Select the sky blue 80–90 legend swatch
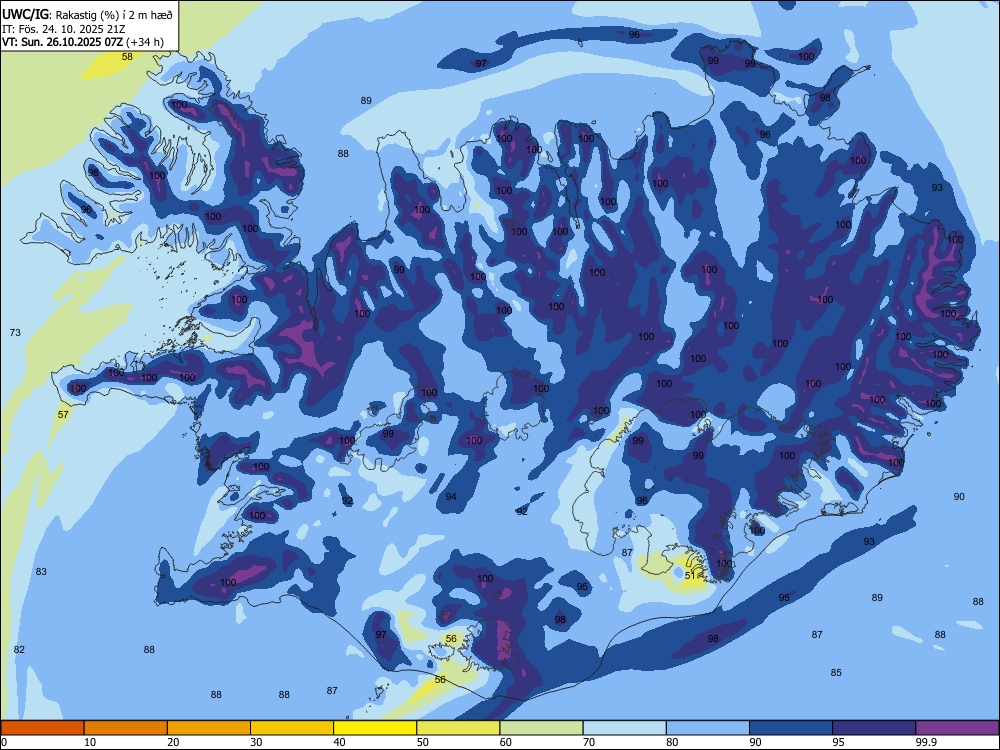Viewport: 1000px width, 750px height. coord(708,728)
